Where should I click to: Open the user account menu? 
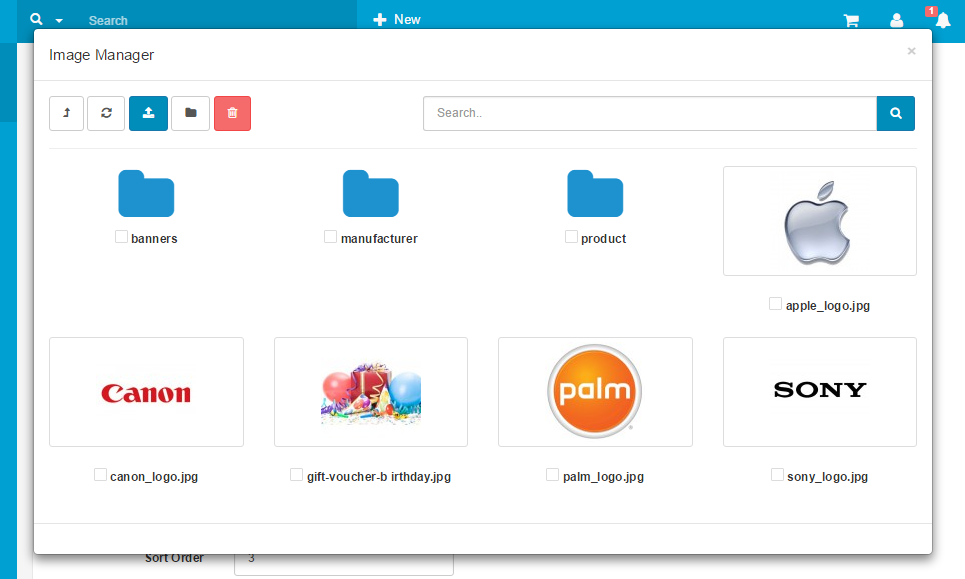(x=897, y=20)
